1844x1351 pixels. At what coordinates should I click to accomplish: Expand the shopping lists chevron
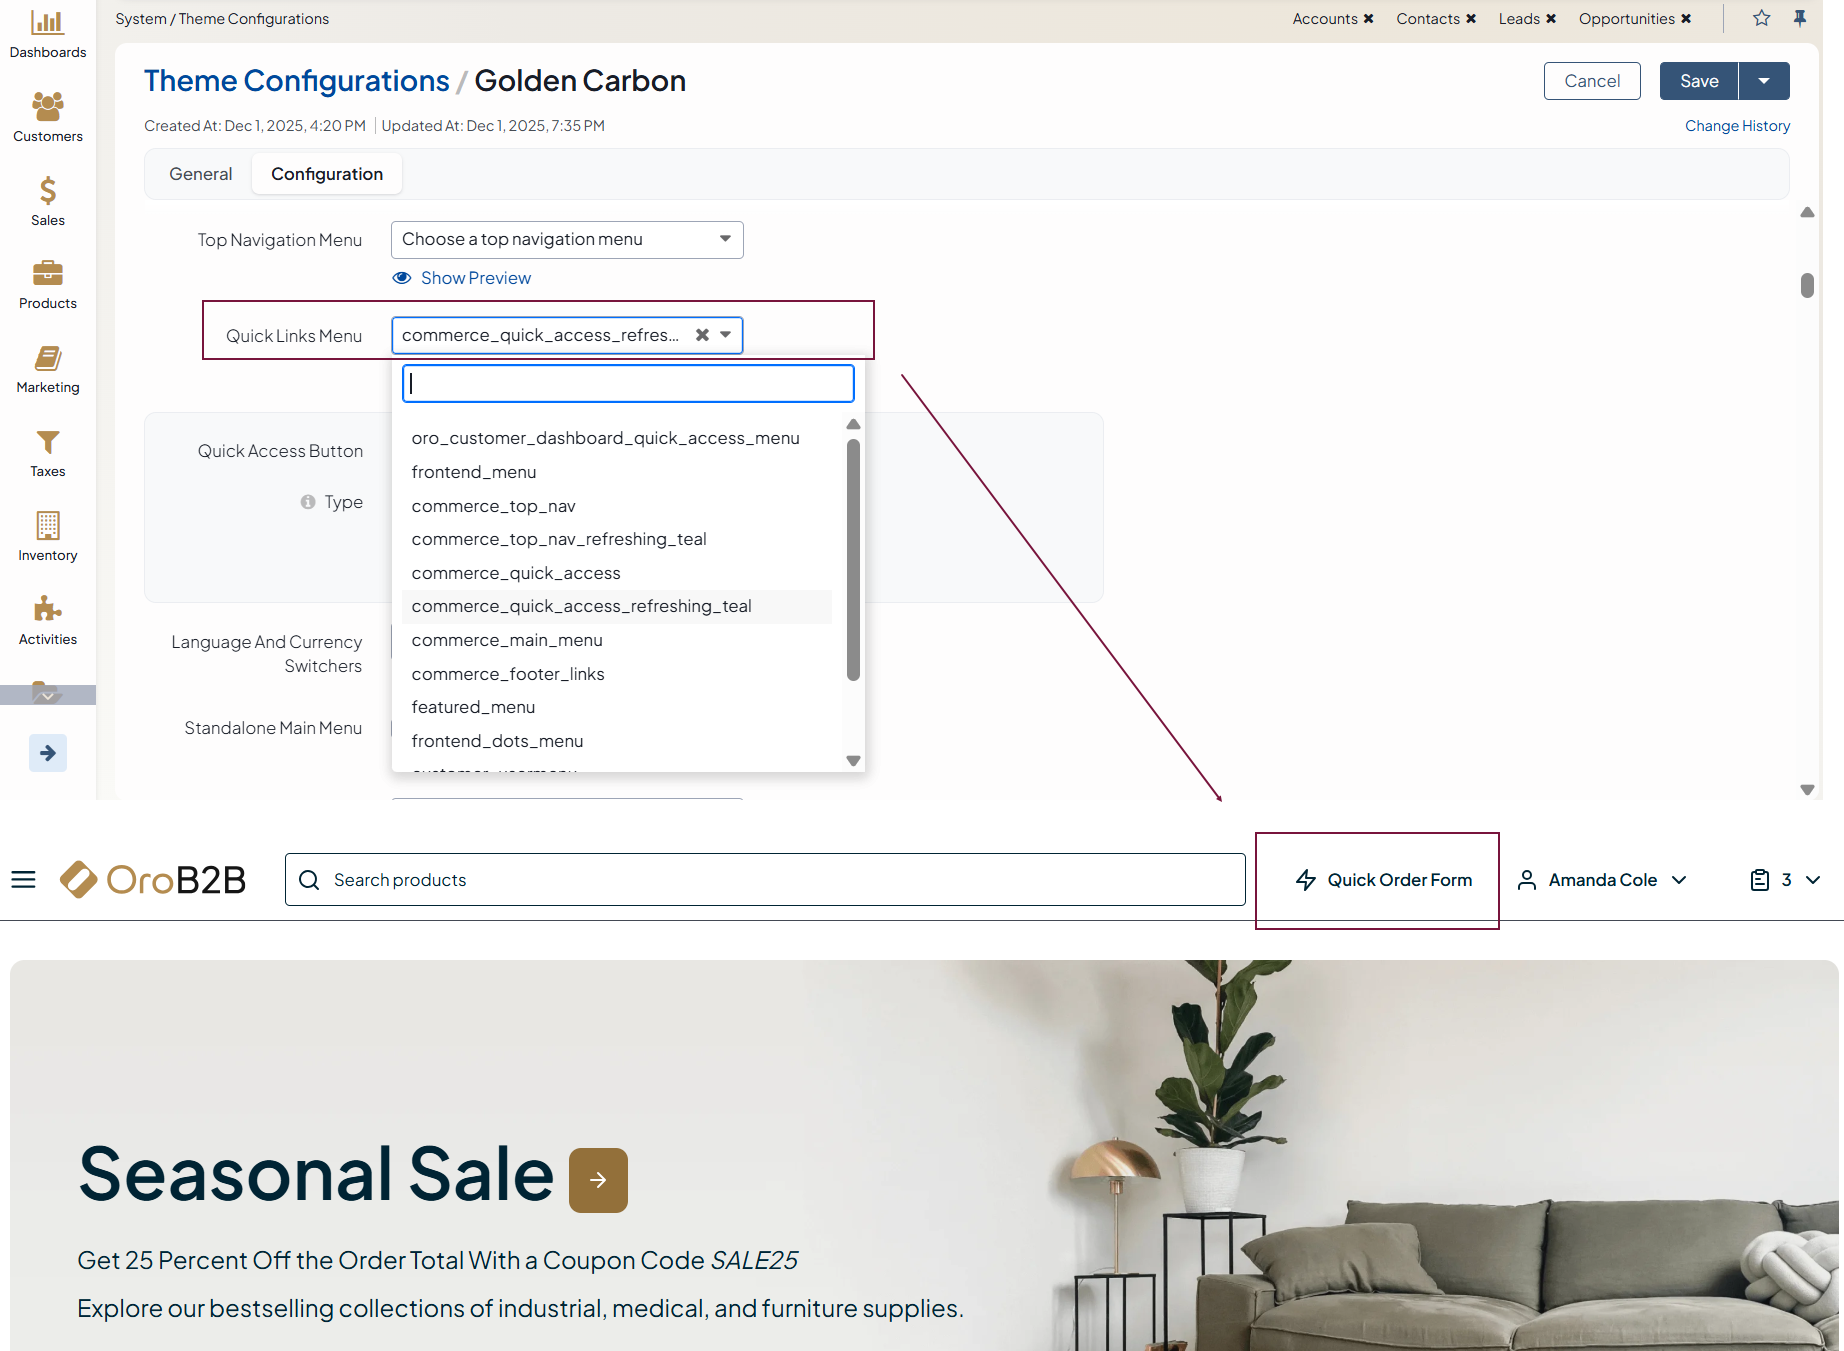[x=1813, y=880]
